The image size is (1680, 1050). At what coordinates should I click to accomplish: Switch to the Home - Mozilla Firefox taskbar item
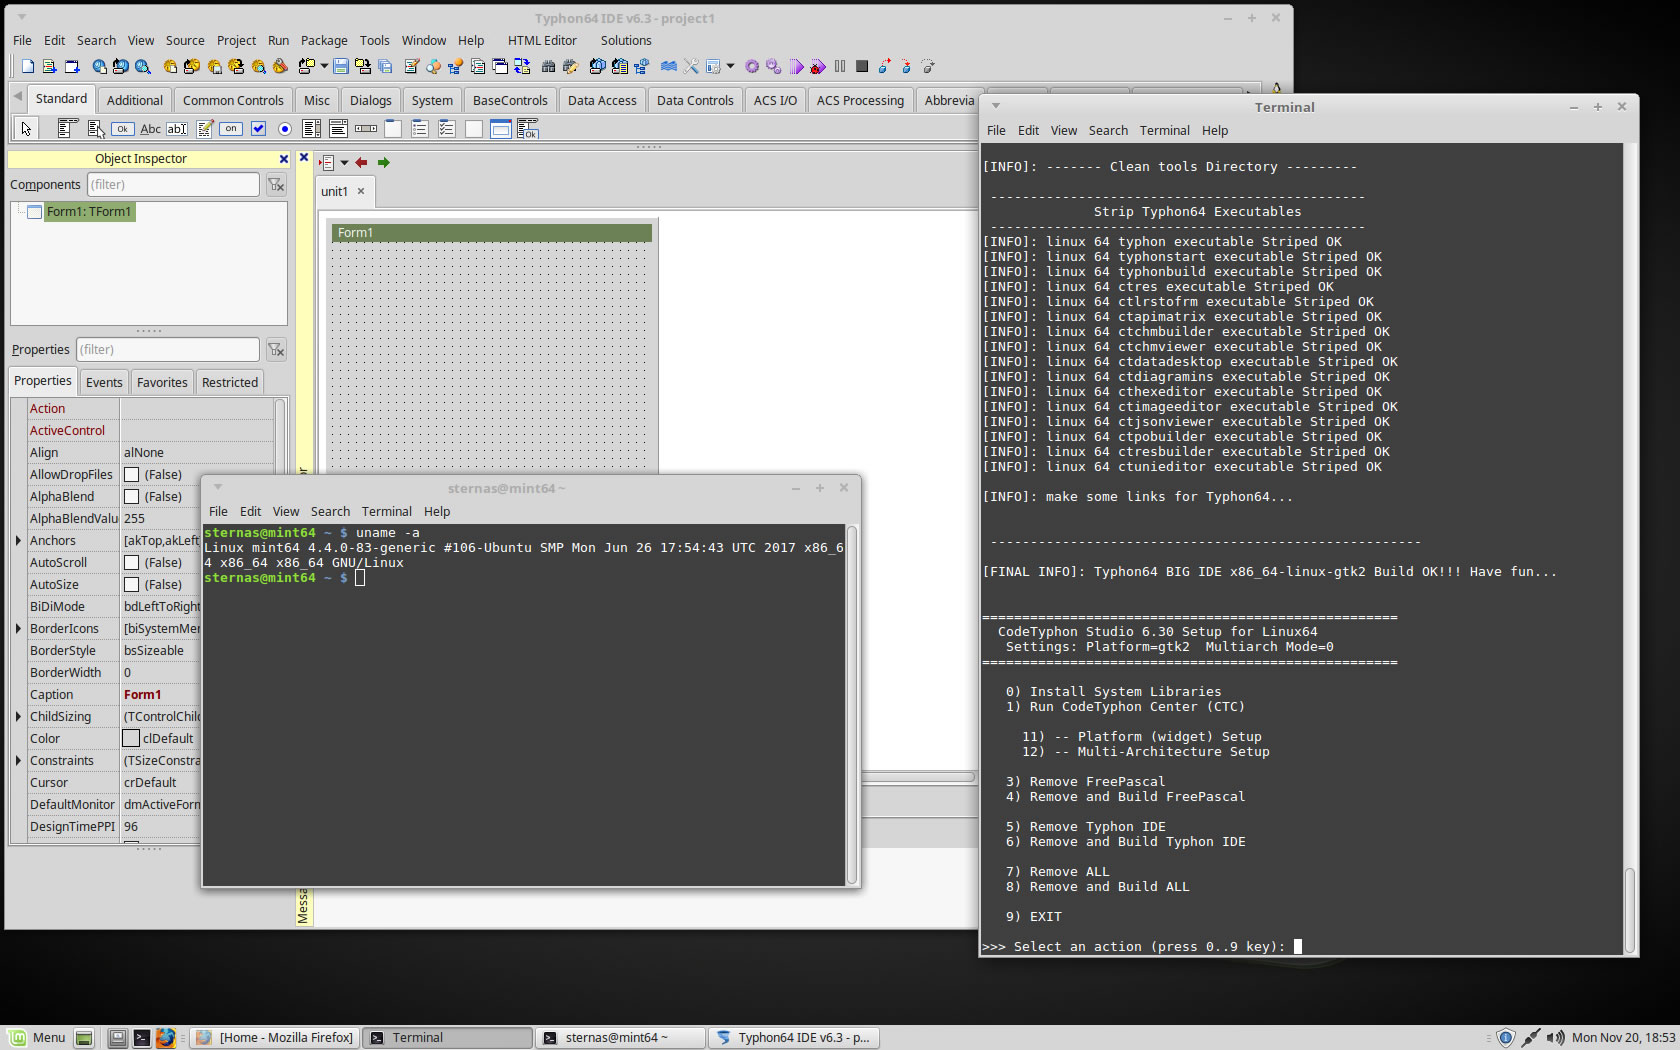[x=275, y=1038]
